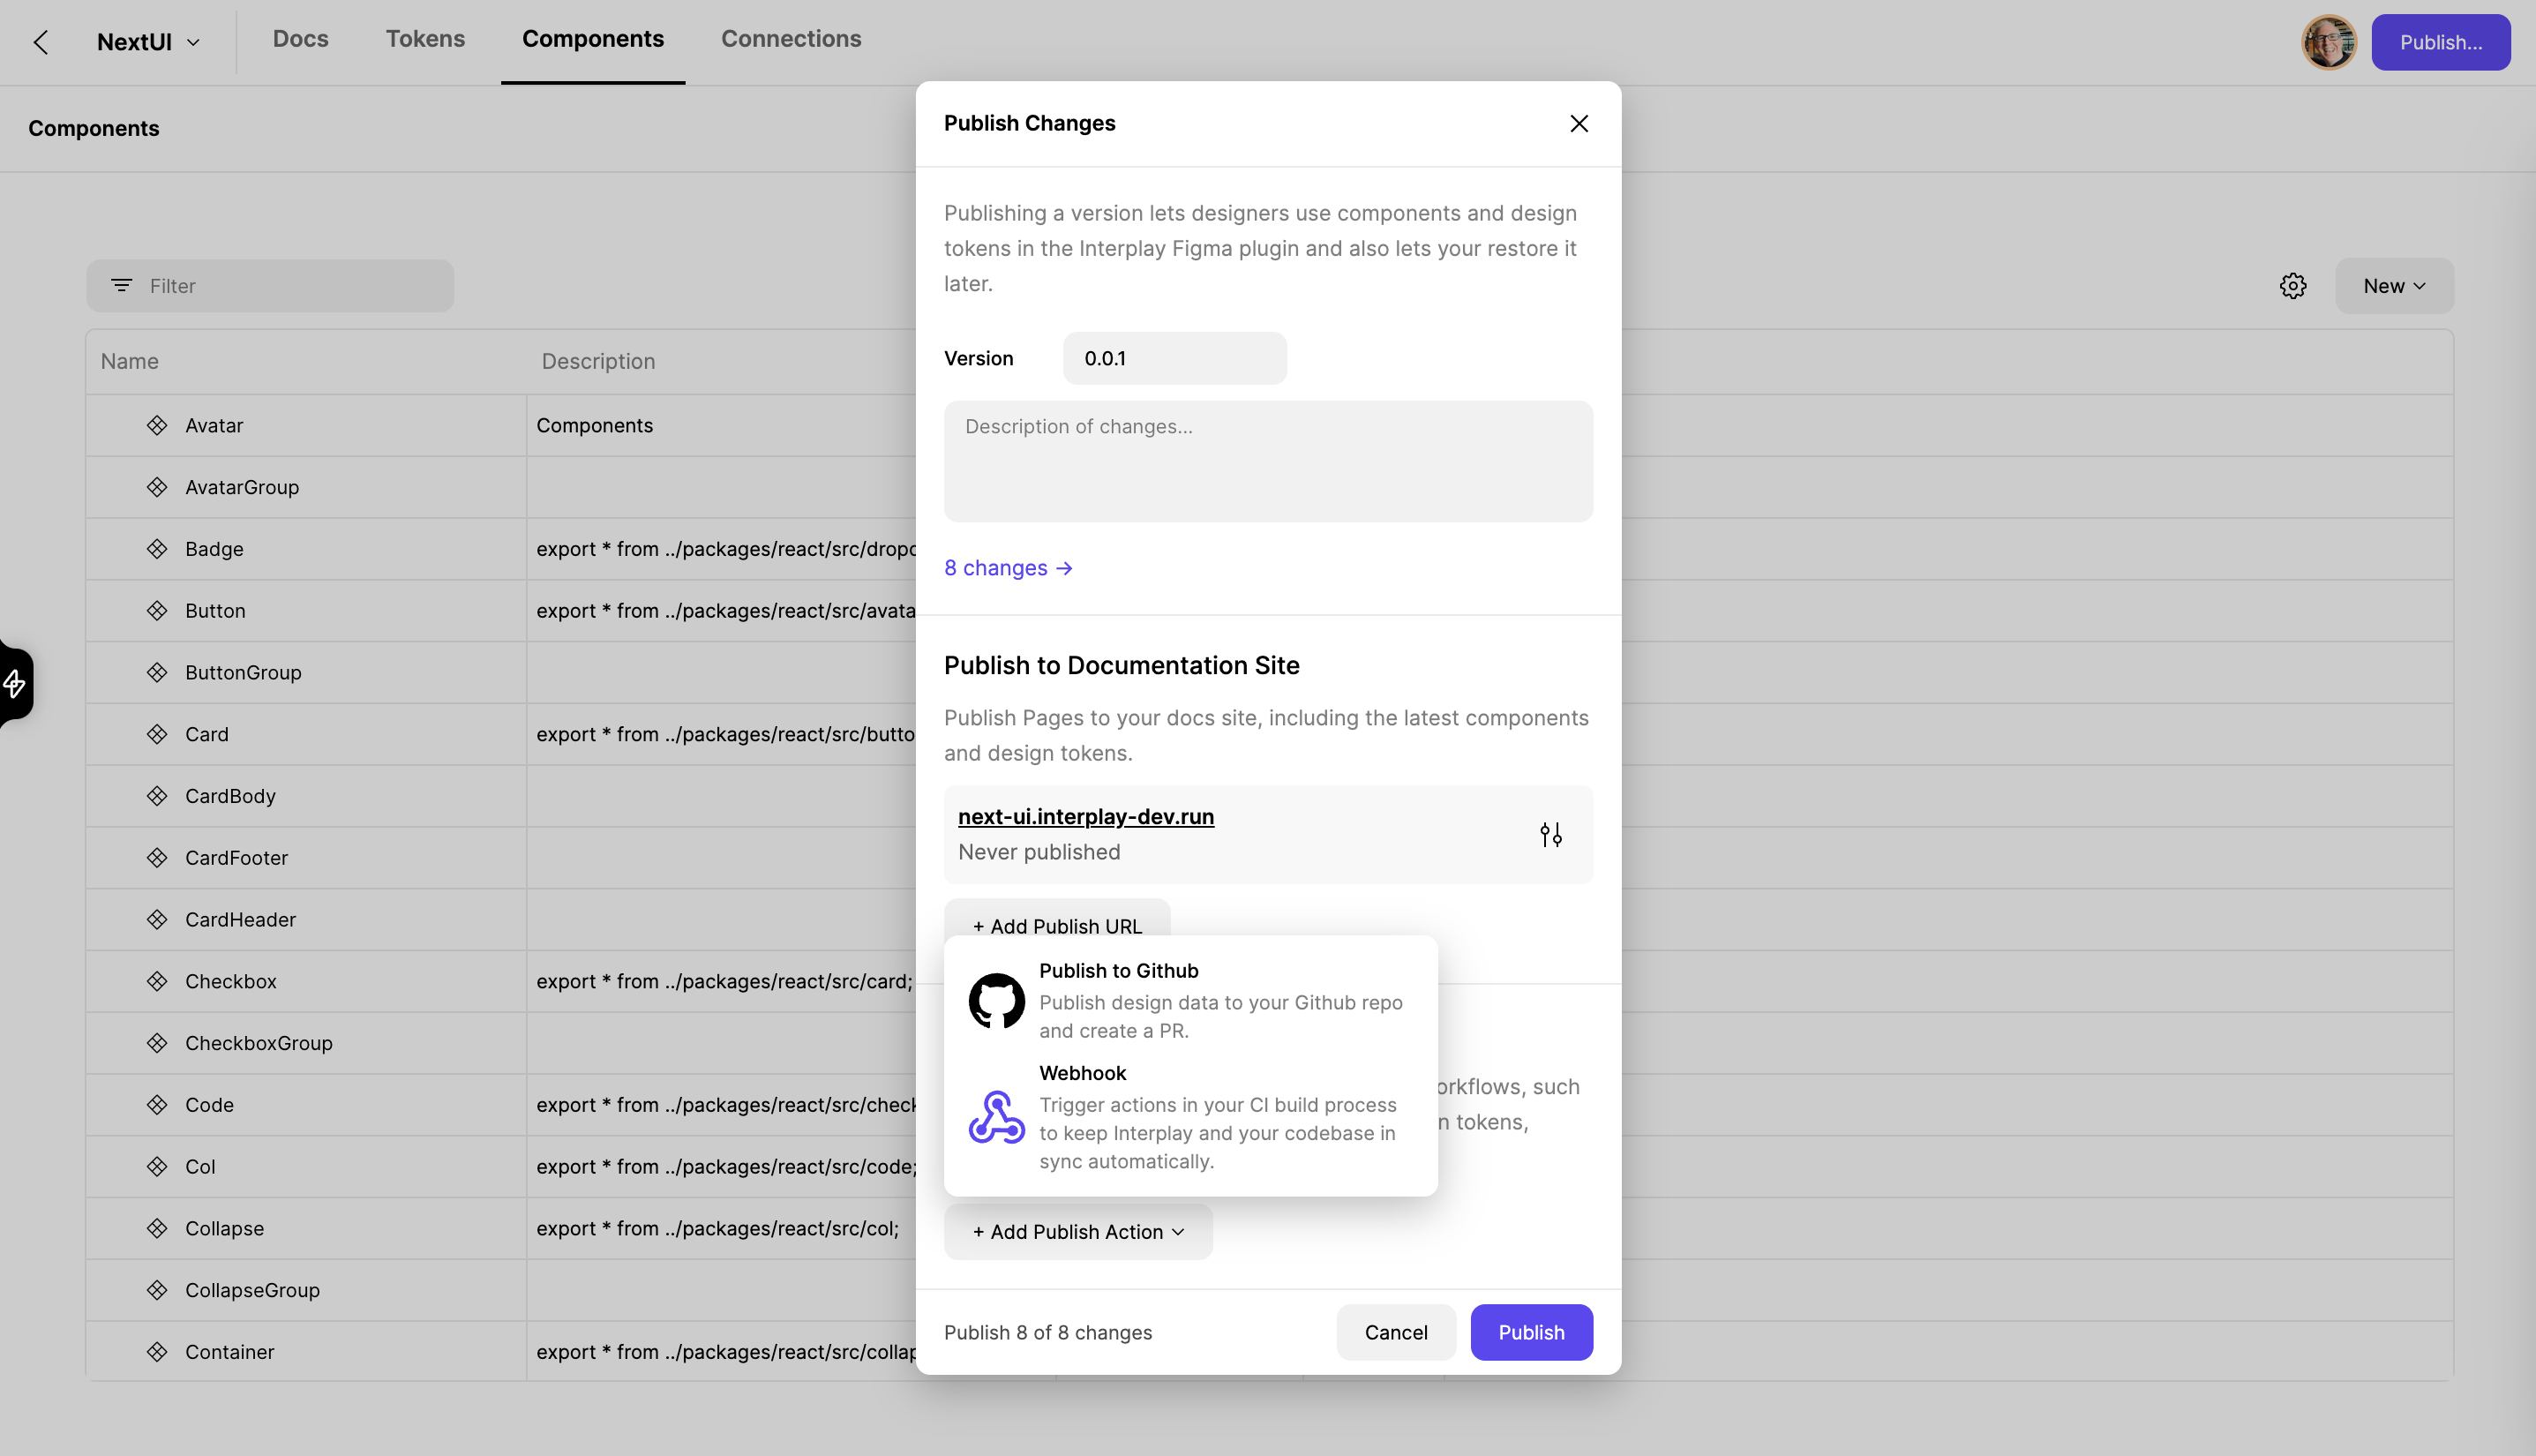
Task: Switch to the Docs tab
Action: coord(300,39)
